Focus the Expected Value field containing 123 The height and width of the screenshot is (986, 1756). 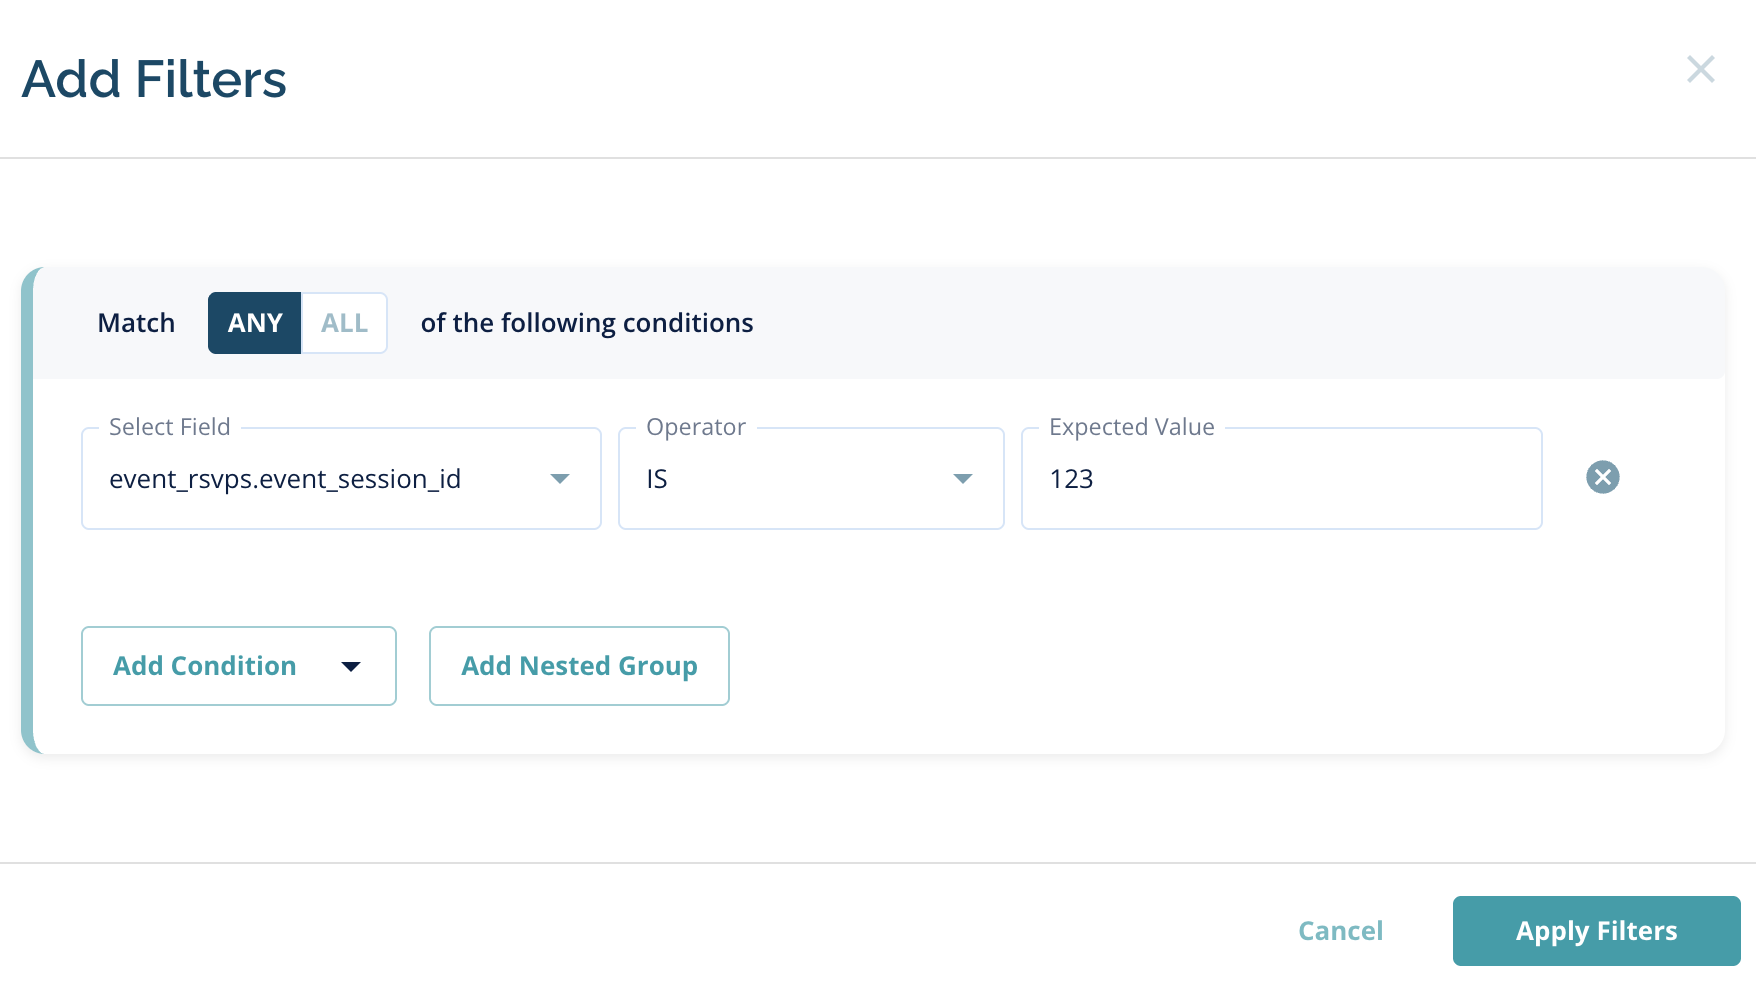coord(1280,479)
